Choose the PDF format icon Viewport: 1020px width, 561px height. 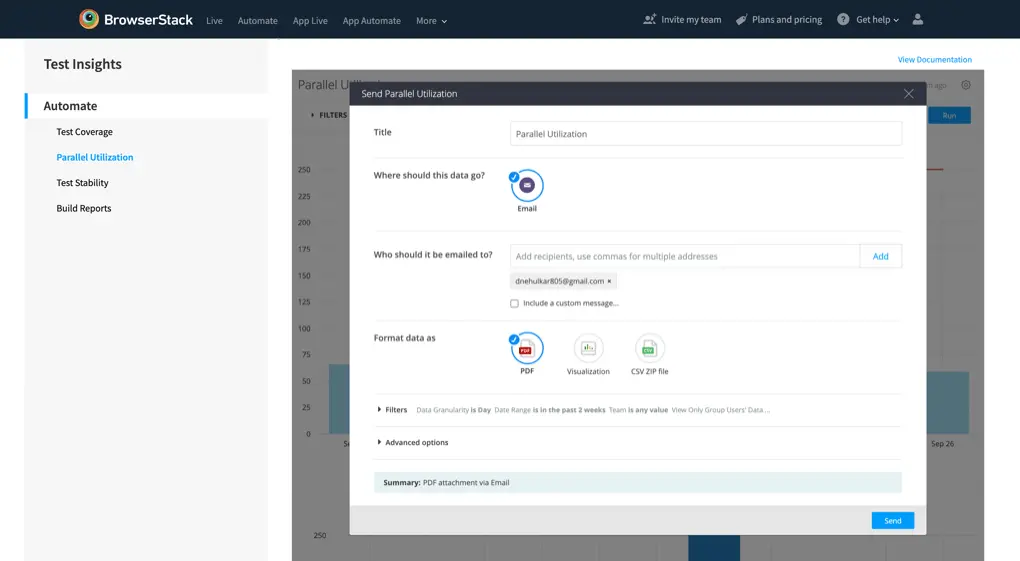pyautogui.click(x=527, y=349)
